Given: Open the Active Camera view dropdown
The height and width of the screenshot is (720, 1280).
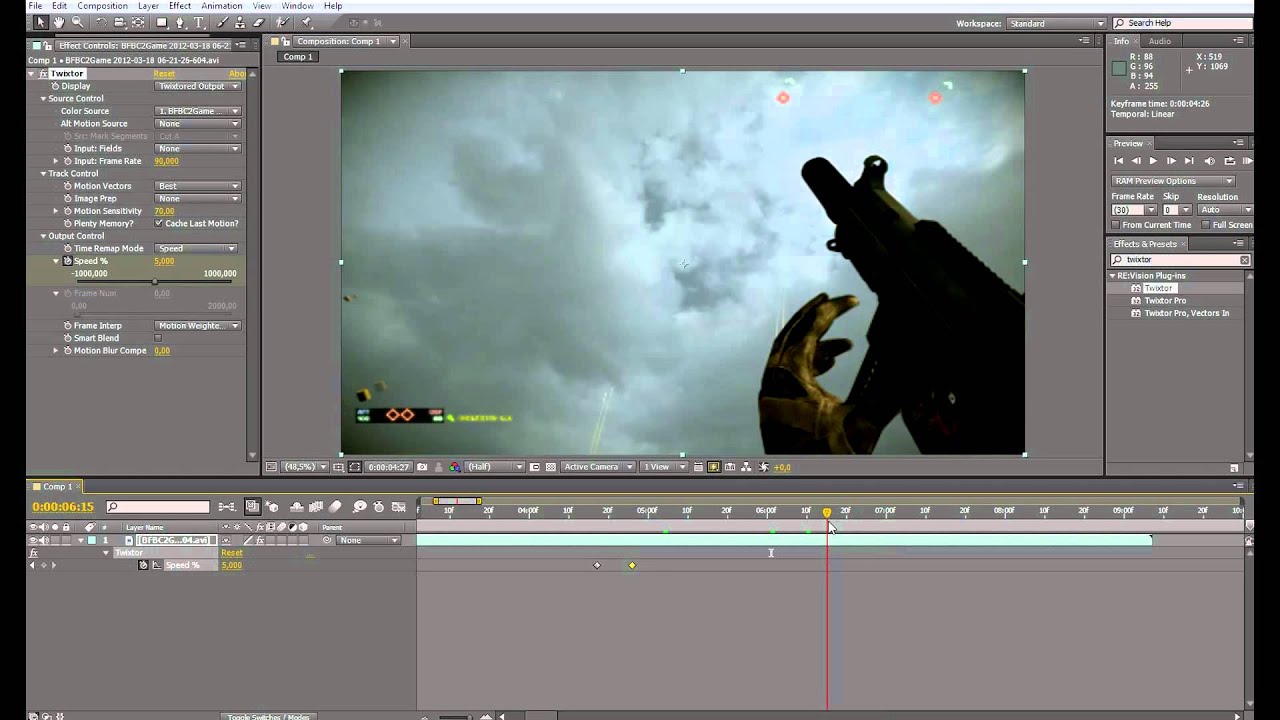Looking at the screenshot, I should click(x=597, y=467).
